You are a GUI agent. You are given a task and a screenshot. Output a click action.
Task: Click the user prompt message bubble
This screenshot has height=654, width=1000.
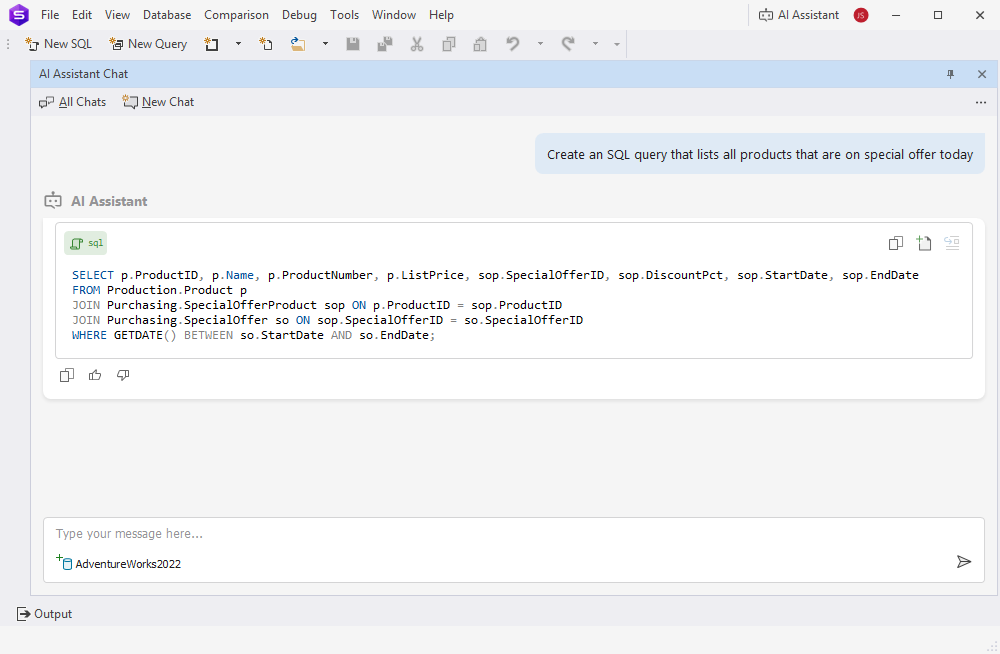(760, 154)
